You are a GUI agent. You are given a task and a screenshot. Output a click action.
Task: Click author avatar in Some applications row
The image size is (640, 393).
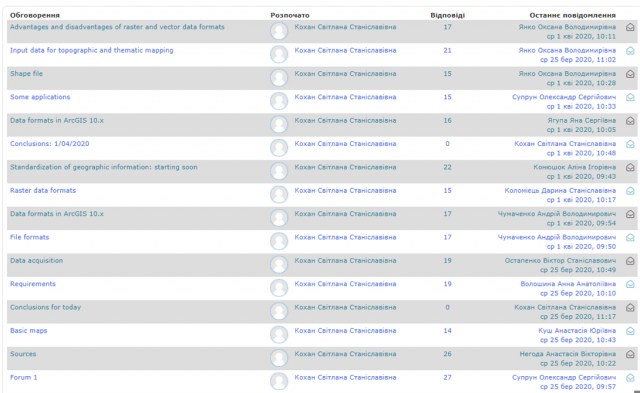tap(279, 101)
